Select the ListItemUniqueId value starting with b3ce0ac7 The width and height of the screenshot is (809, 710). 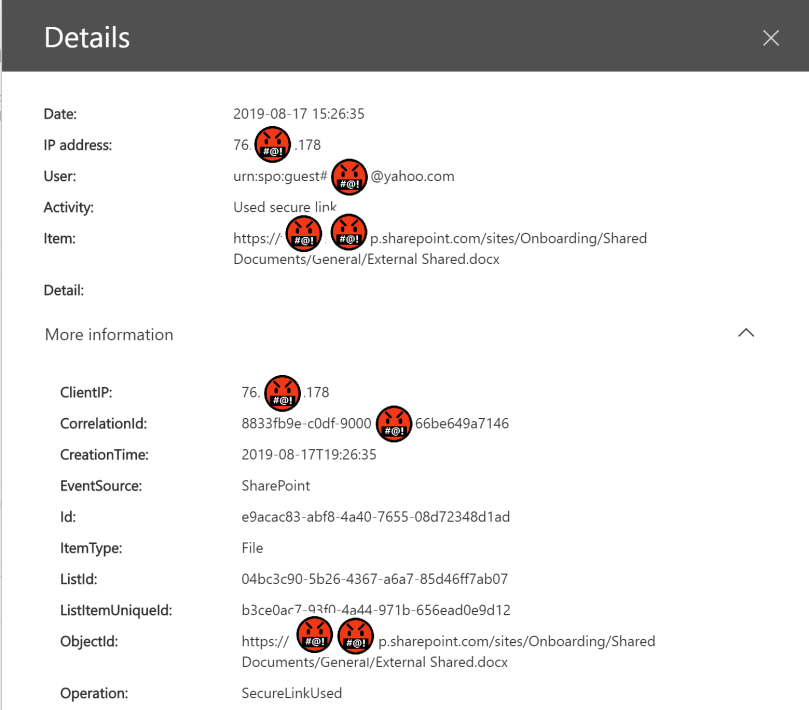tap(376, 610)
